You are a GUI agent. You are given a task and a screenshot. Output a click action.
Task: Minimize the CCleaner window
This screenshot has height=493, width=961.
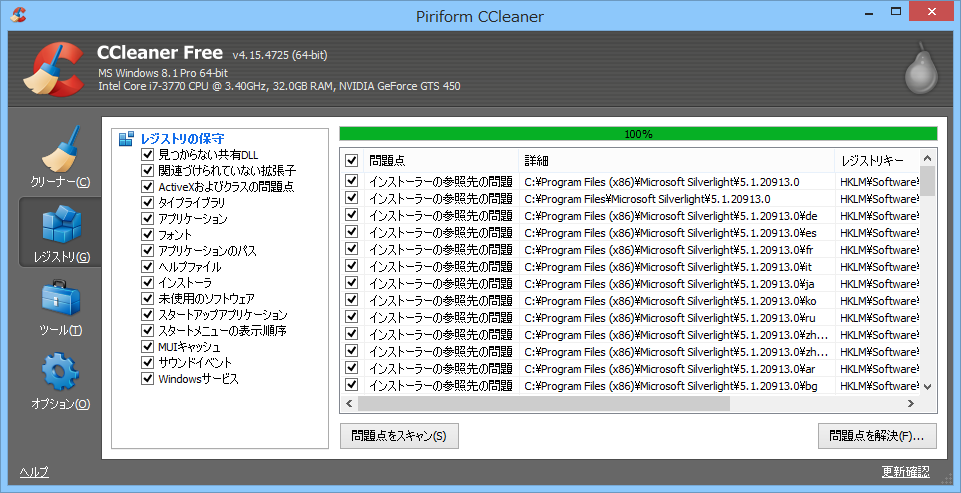[x=869, y=11]
